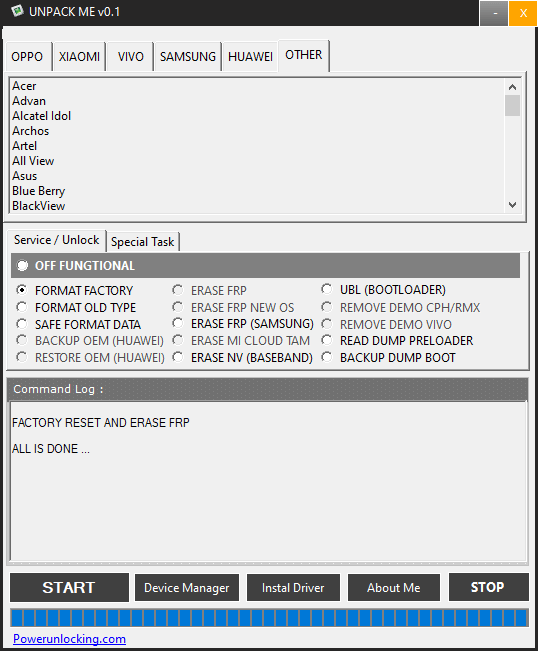
Task: Click the brand list scrollbar thumb
Action: click(x=512, y=105)
